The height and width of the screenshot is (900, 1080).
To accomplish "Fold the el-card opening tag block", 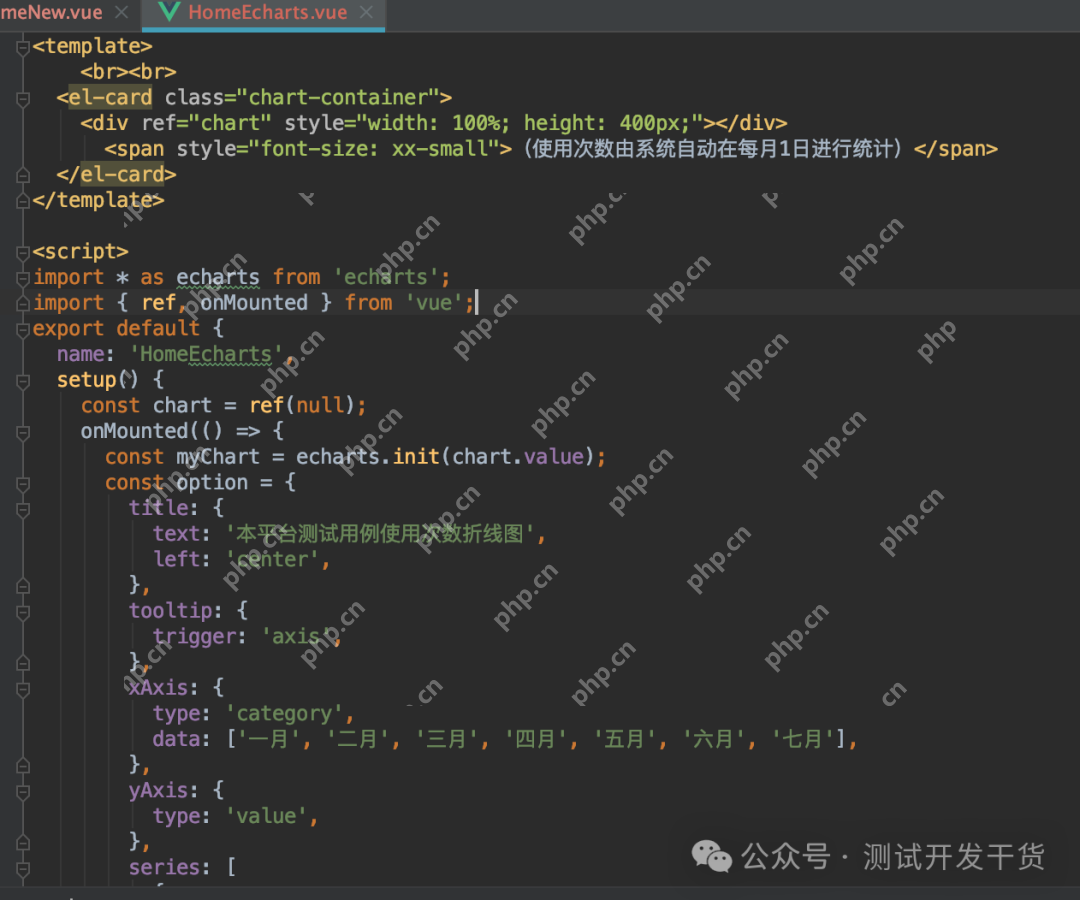I will pos(23,98).
